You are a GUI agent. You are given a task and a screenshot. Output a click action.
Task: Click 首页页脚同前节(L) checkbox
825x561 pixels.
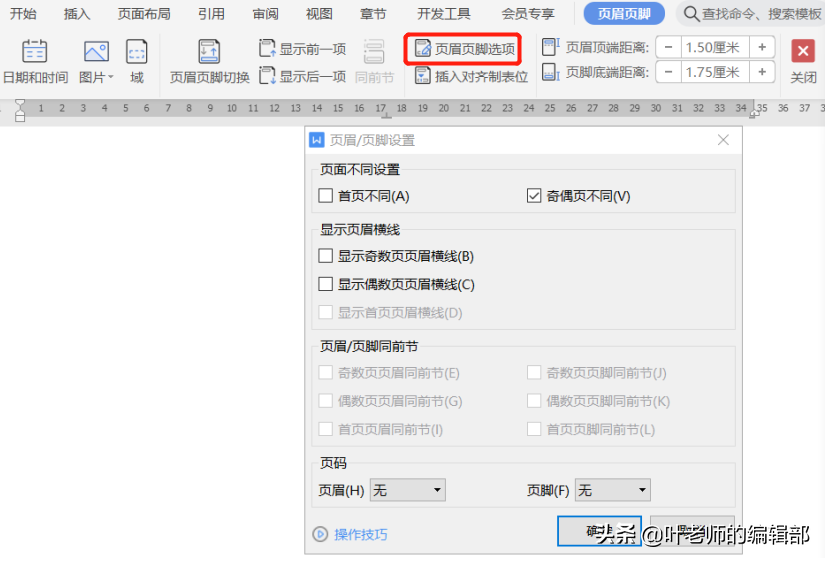[534, 429]
